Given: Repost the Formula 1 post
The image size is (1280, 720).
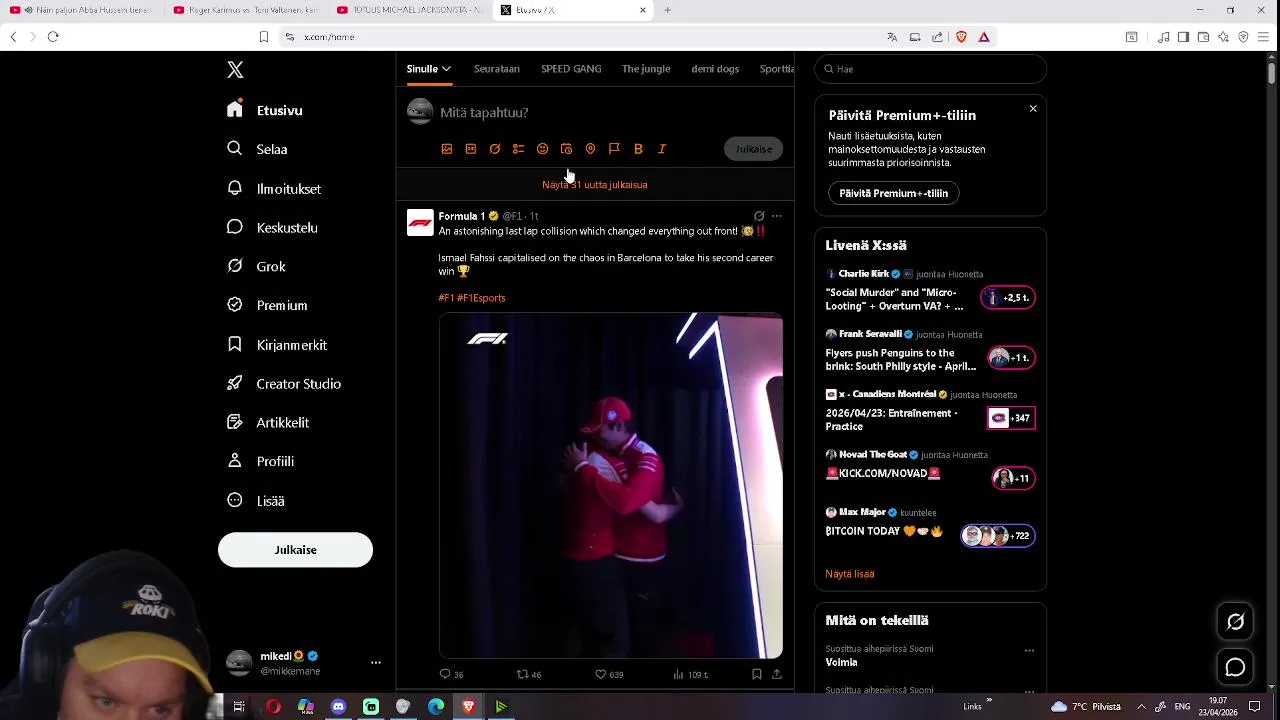Looking at the screenshot, I should [528, 675].
